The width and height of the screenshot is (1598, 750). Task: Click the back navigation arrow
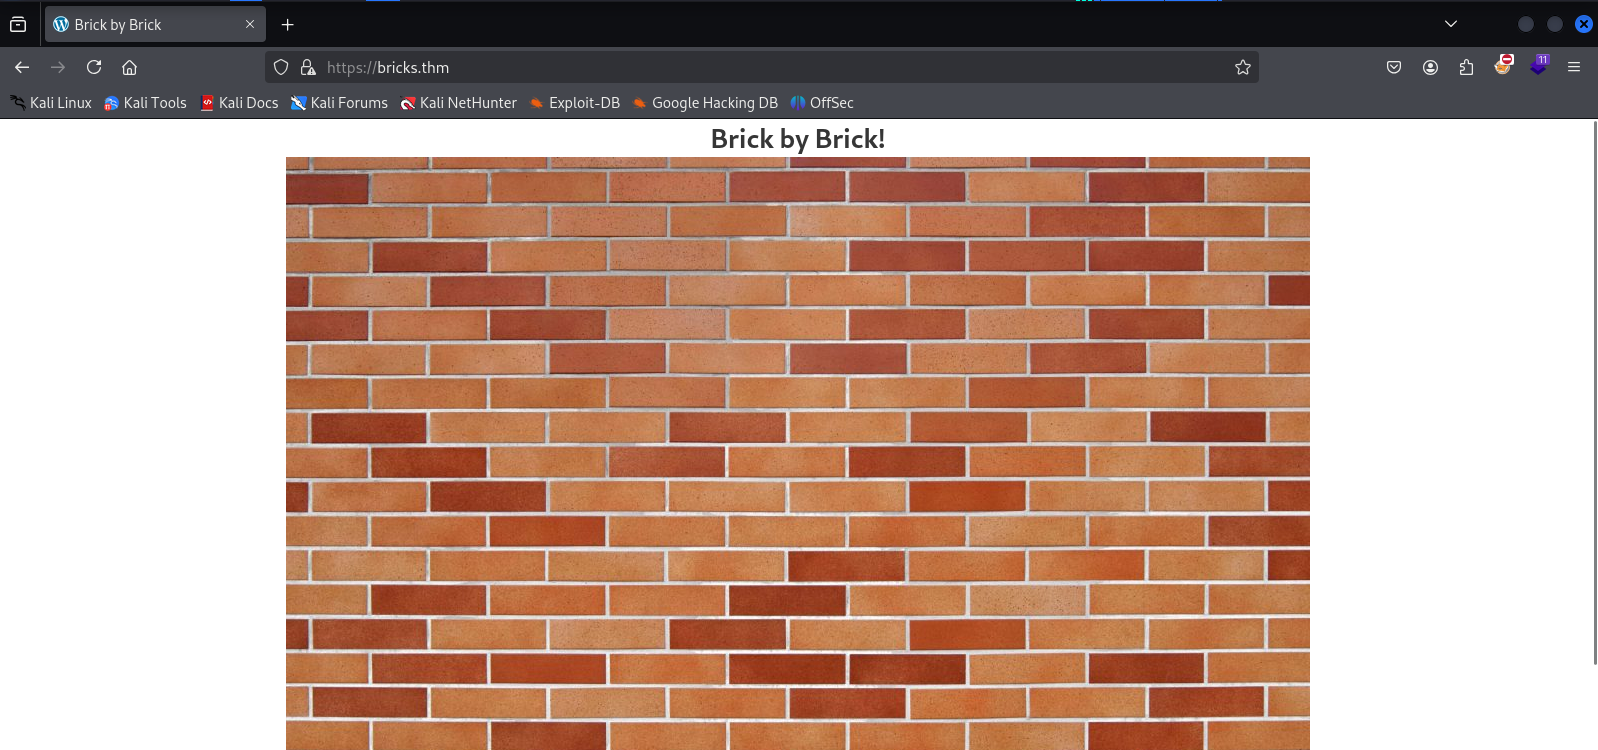point(22,67)
